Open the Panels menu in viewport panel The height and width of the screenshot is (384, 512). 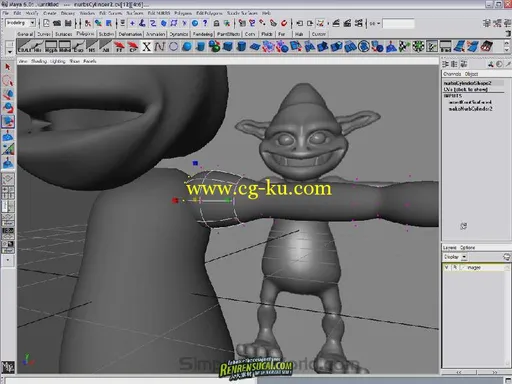point(90,61)
